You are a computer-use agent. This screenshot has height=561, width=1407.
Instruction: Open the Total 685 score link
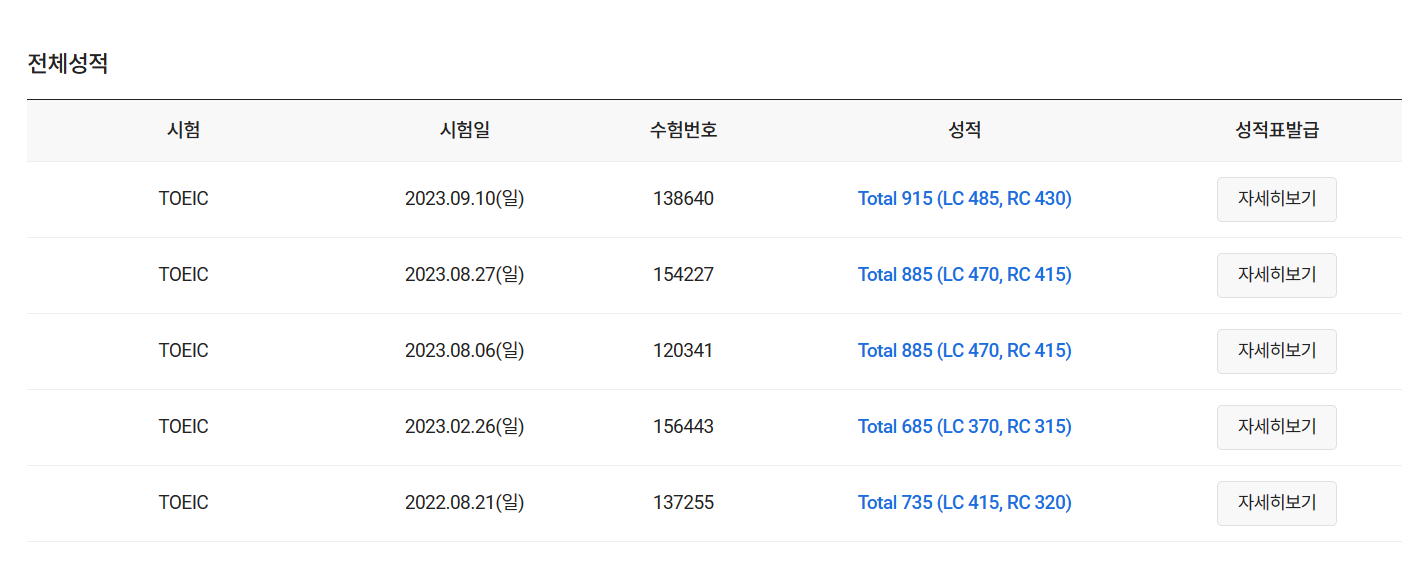[964, 427]
